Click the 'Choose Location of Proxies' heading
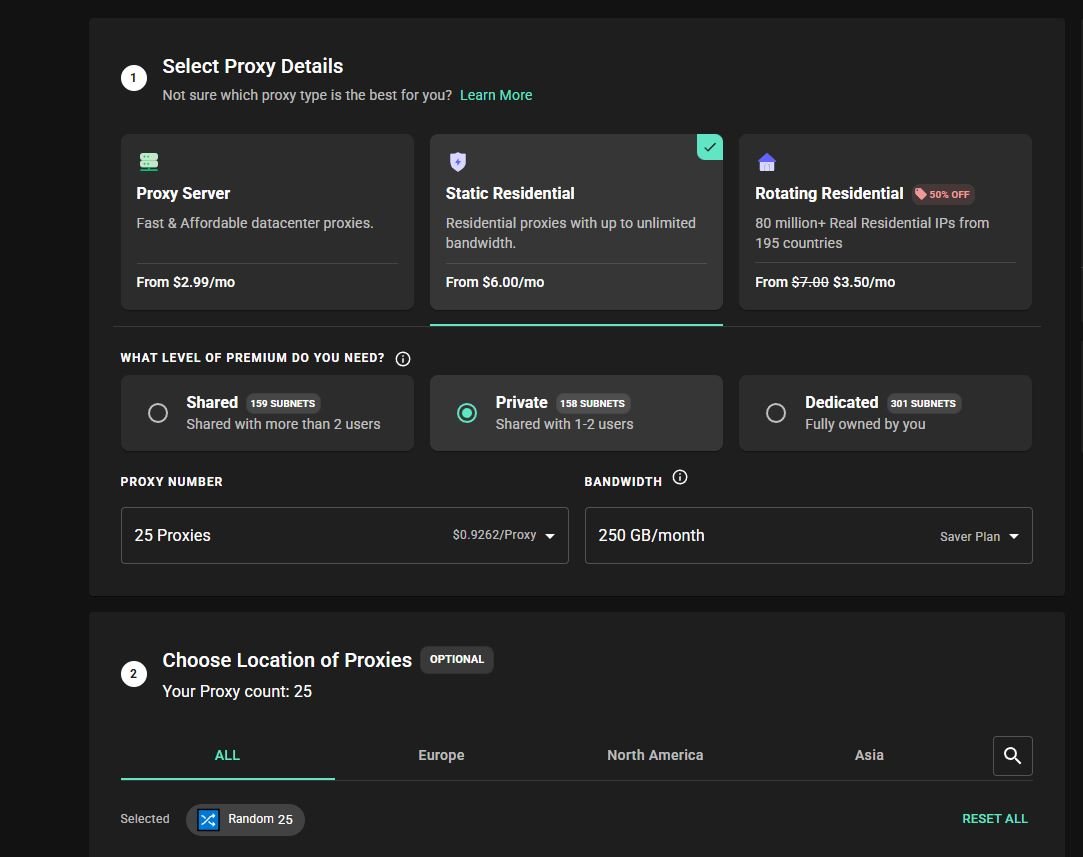 click(287, 660)
